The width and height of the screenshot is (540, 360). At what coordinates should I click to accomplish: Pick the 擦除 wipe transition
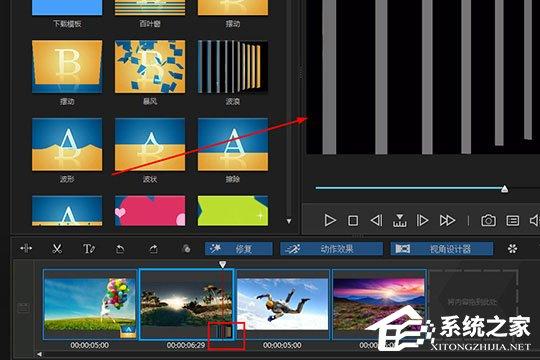233,144
